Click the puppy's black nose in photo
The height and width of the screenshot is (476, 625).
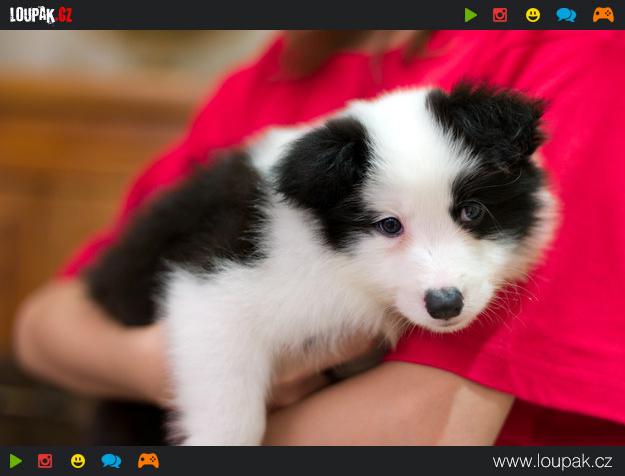443,302
